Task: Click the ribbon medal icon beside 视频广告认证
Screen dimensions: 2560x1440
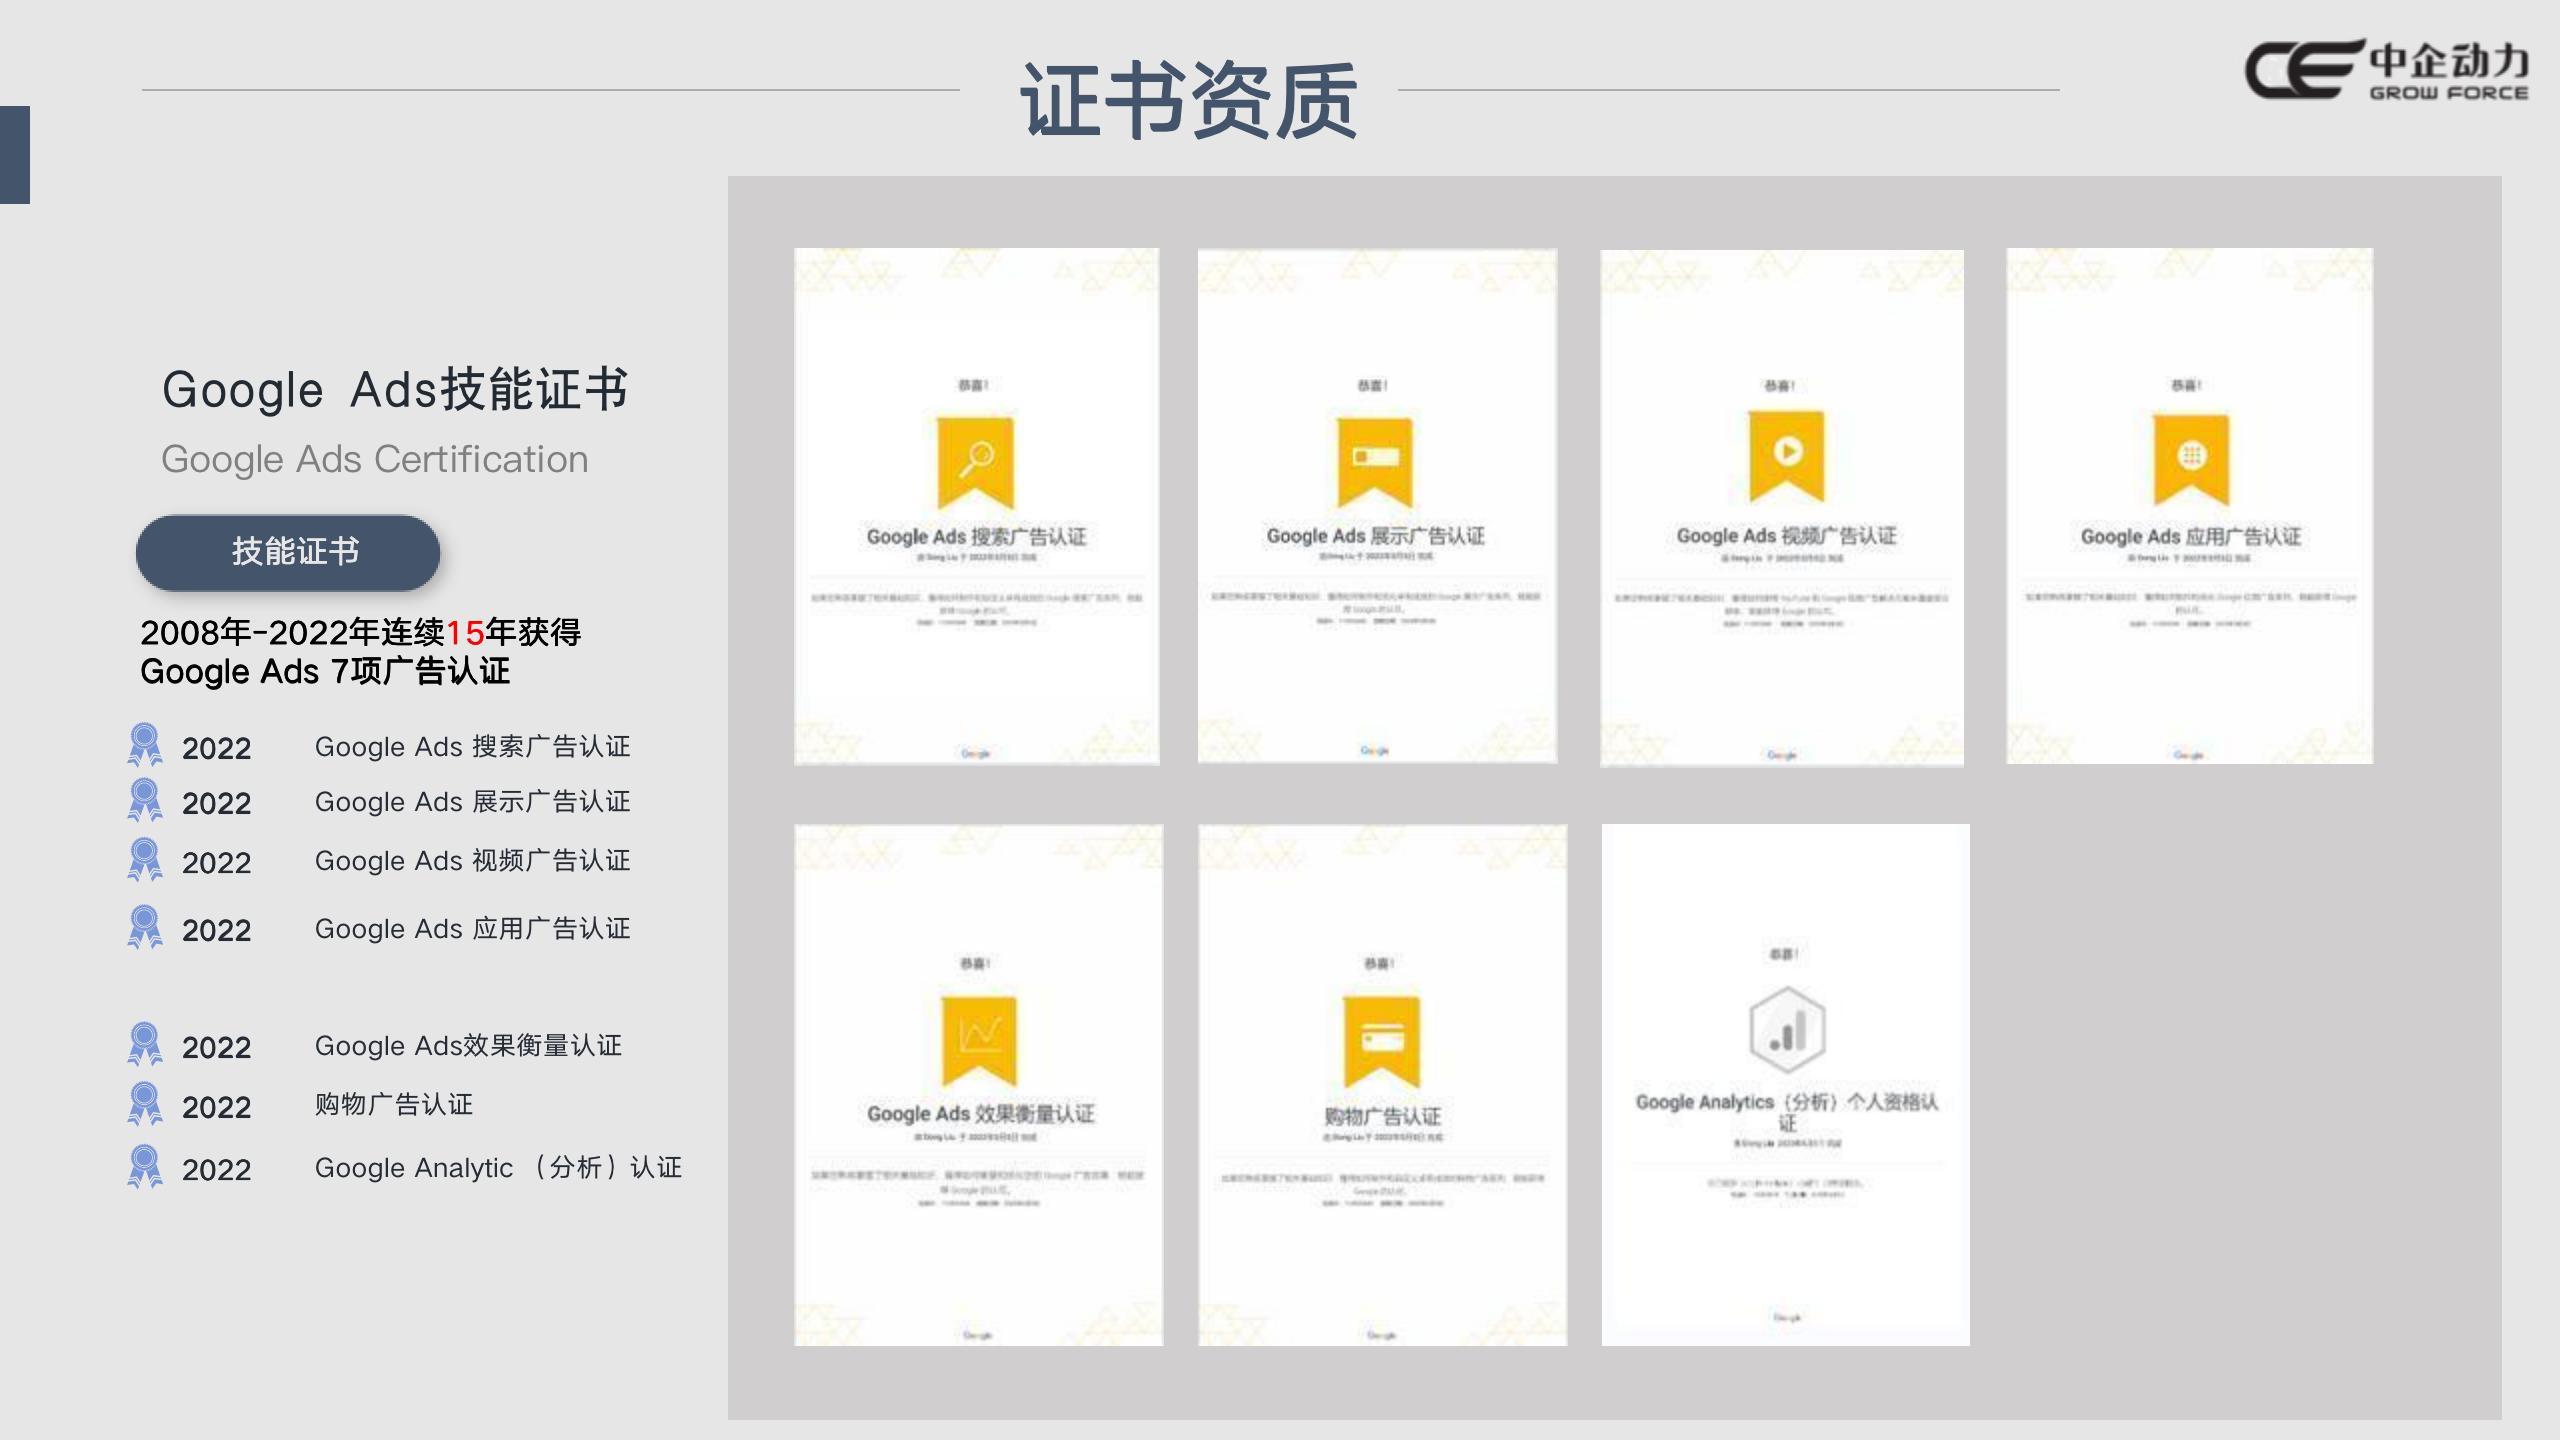Action: coord(145,859)
